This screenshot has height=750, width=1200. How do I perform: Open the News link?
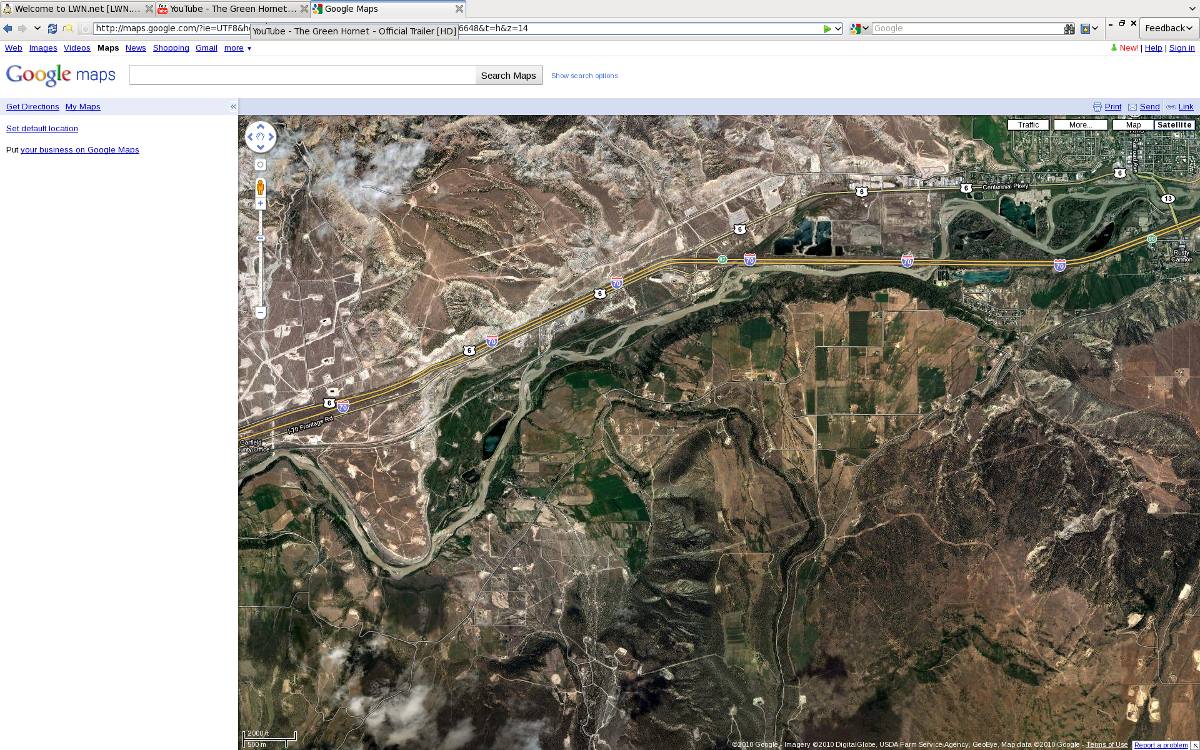[x=135, y=48]
